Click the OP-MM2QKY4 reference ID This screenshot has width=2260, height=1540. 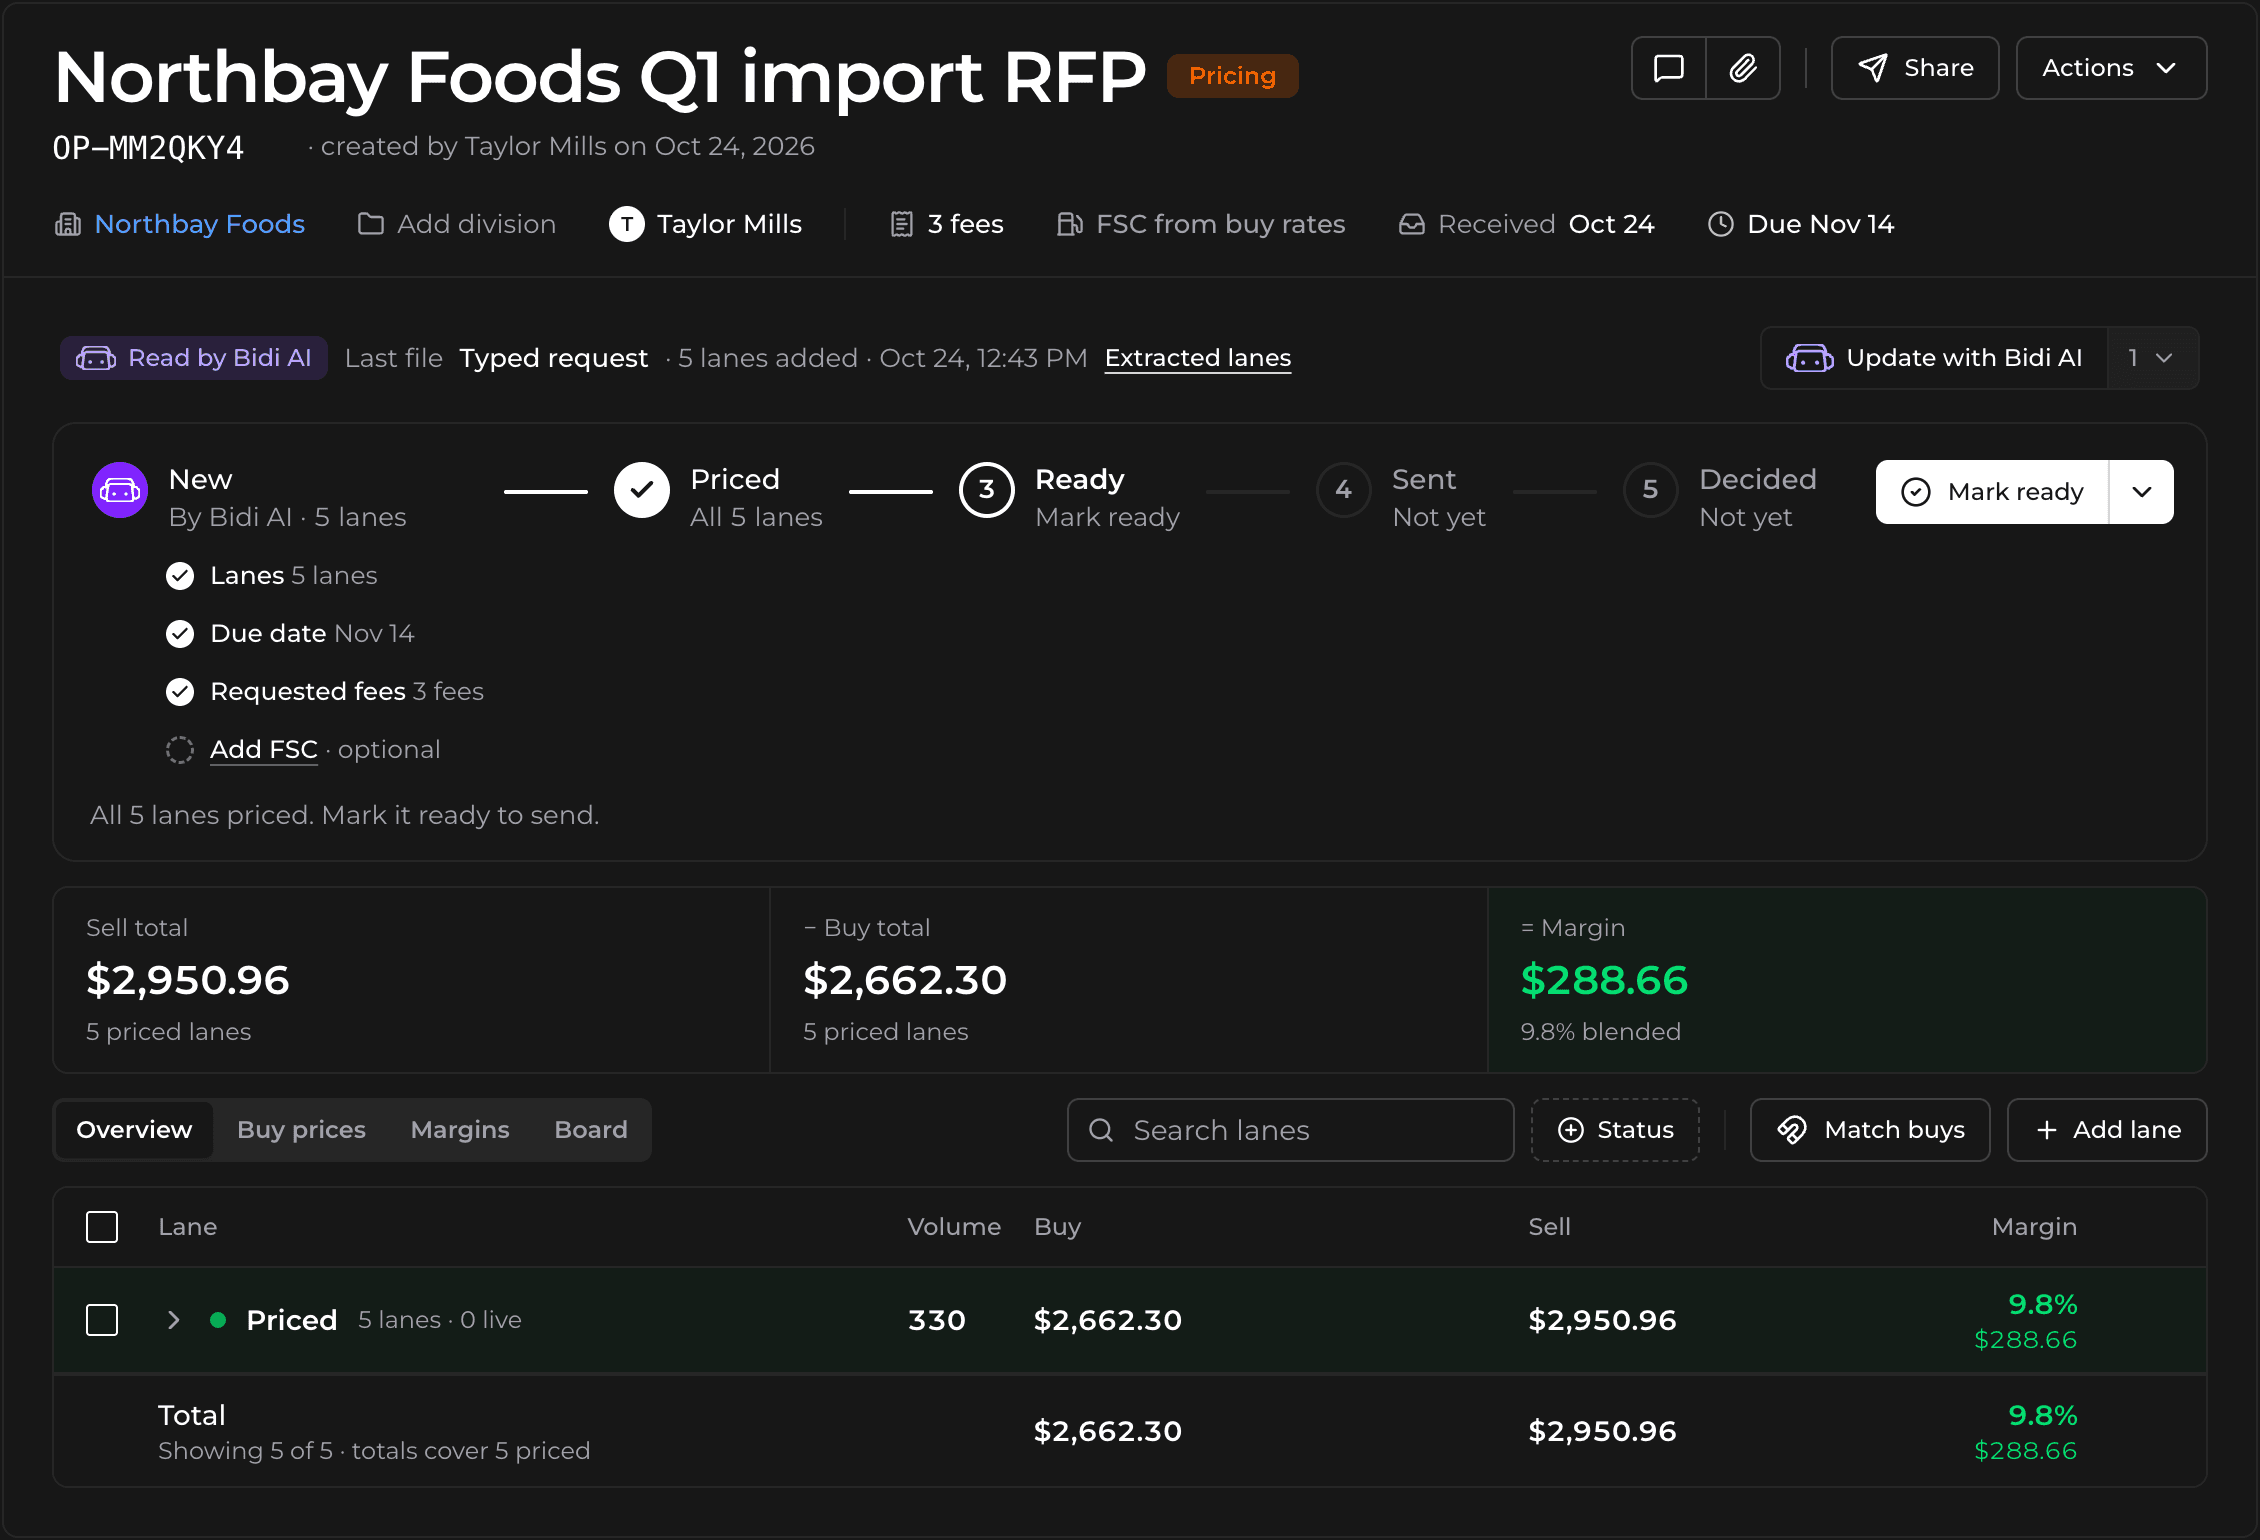(x=148, y=148)
